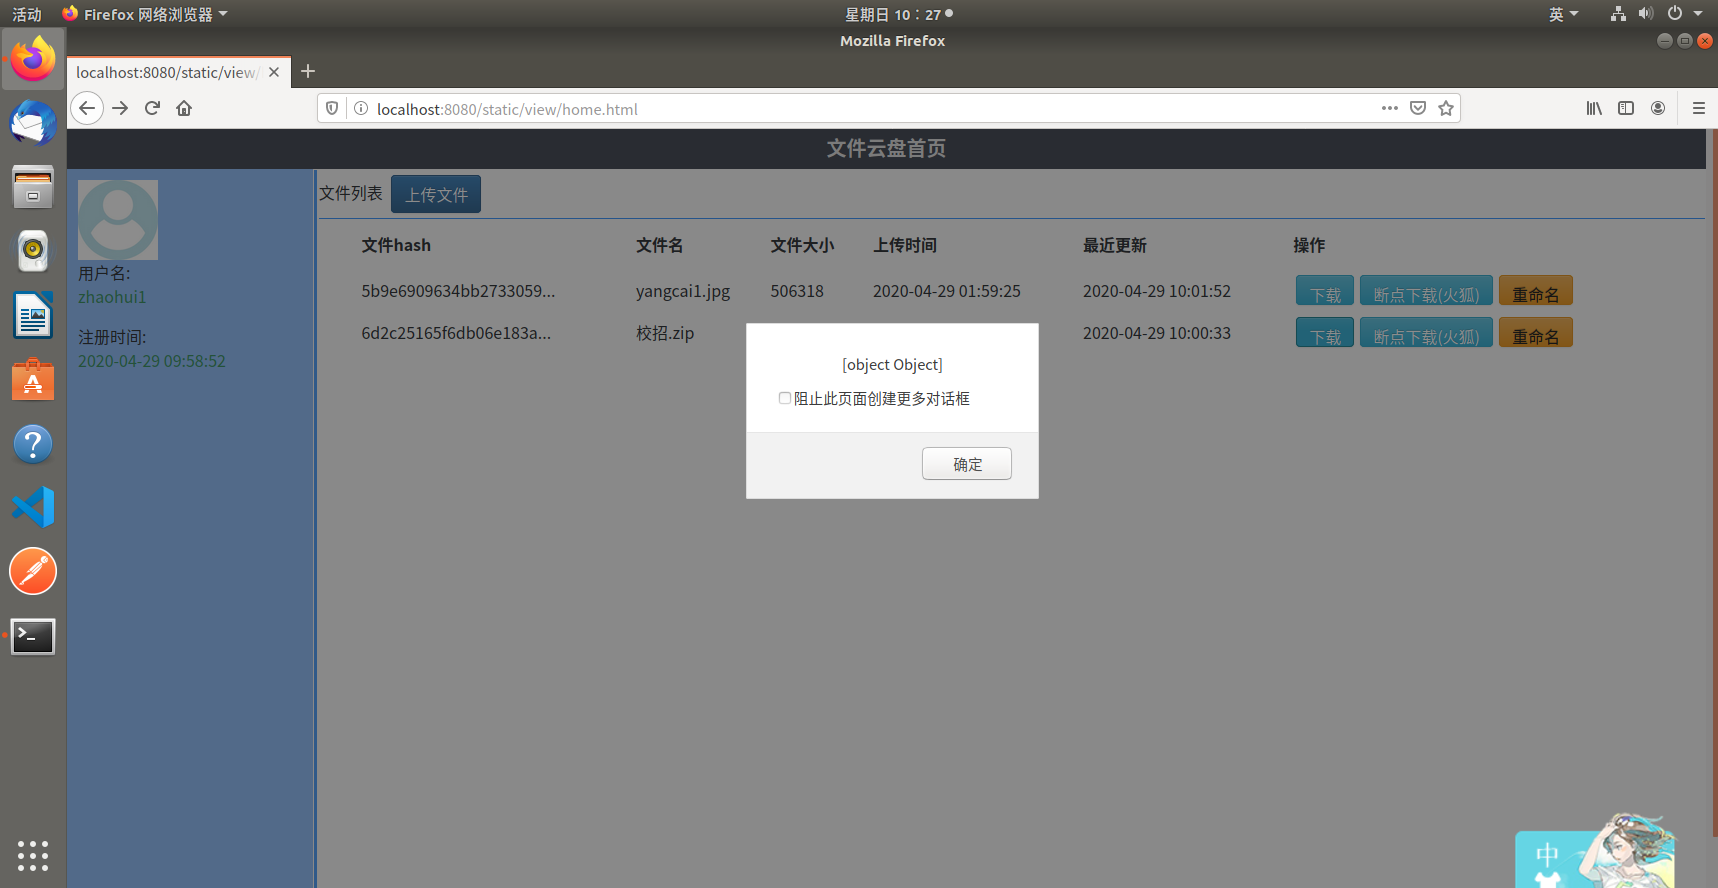
Task: Click upload time 2020-04-29 01:59:25
Action: click(x=947, y=291)
